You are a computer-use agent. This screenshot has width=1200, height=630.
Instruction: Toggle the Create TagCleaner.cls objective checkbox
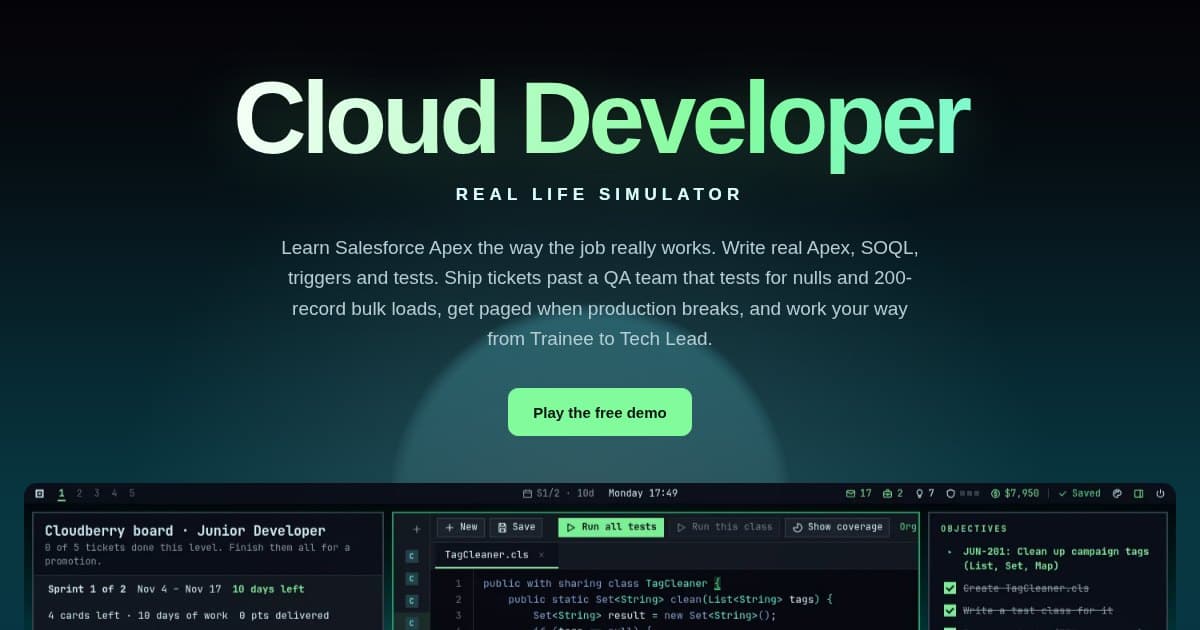tap(950, 588)
